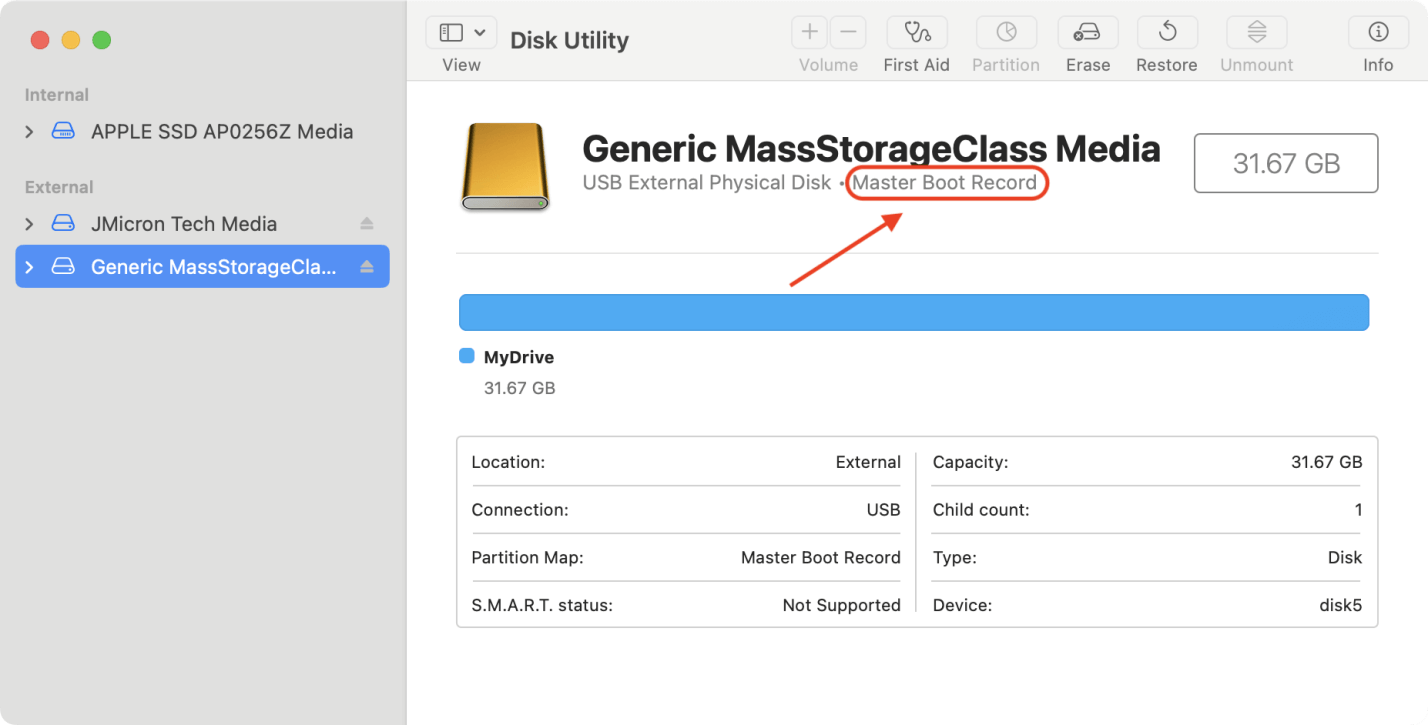Image resolution: width=1428 pixels, height=725 pixels.
Task: Open the View options dropdown arrow
Action: click(x=480, y=33)
